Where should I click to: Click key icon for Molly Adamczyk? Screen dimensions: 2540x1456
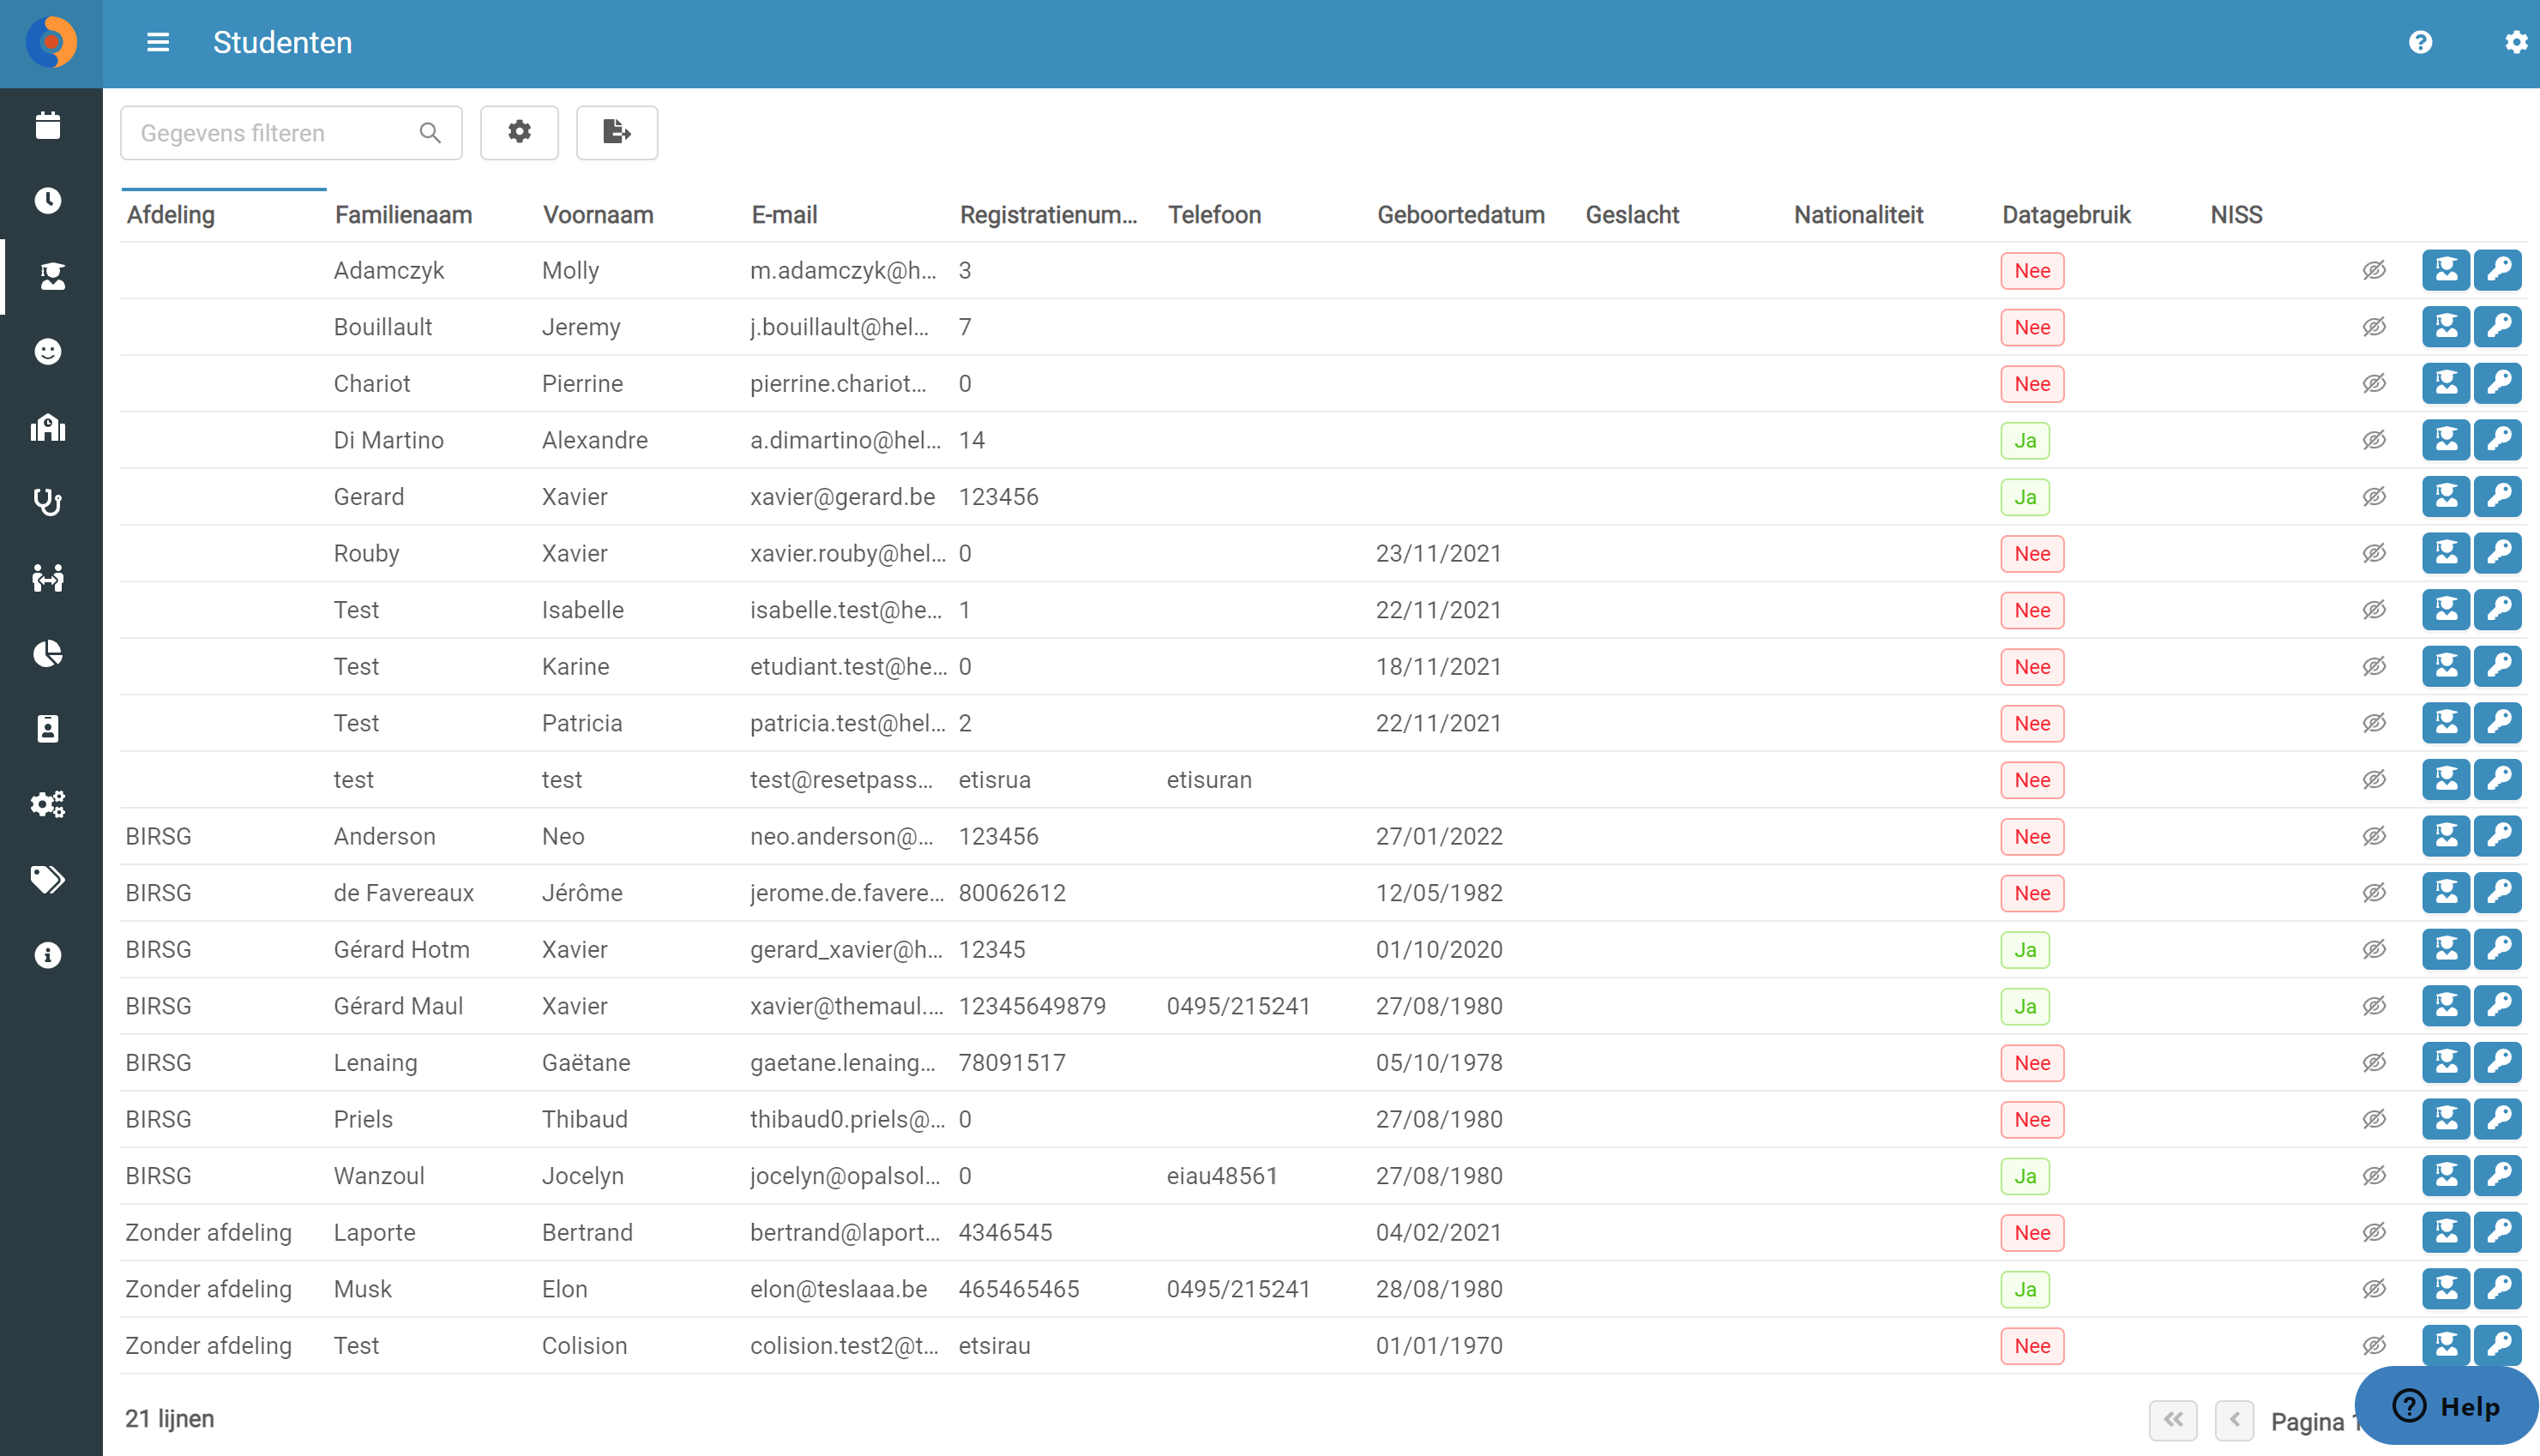(x=2498, y=270)
